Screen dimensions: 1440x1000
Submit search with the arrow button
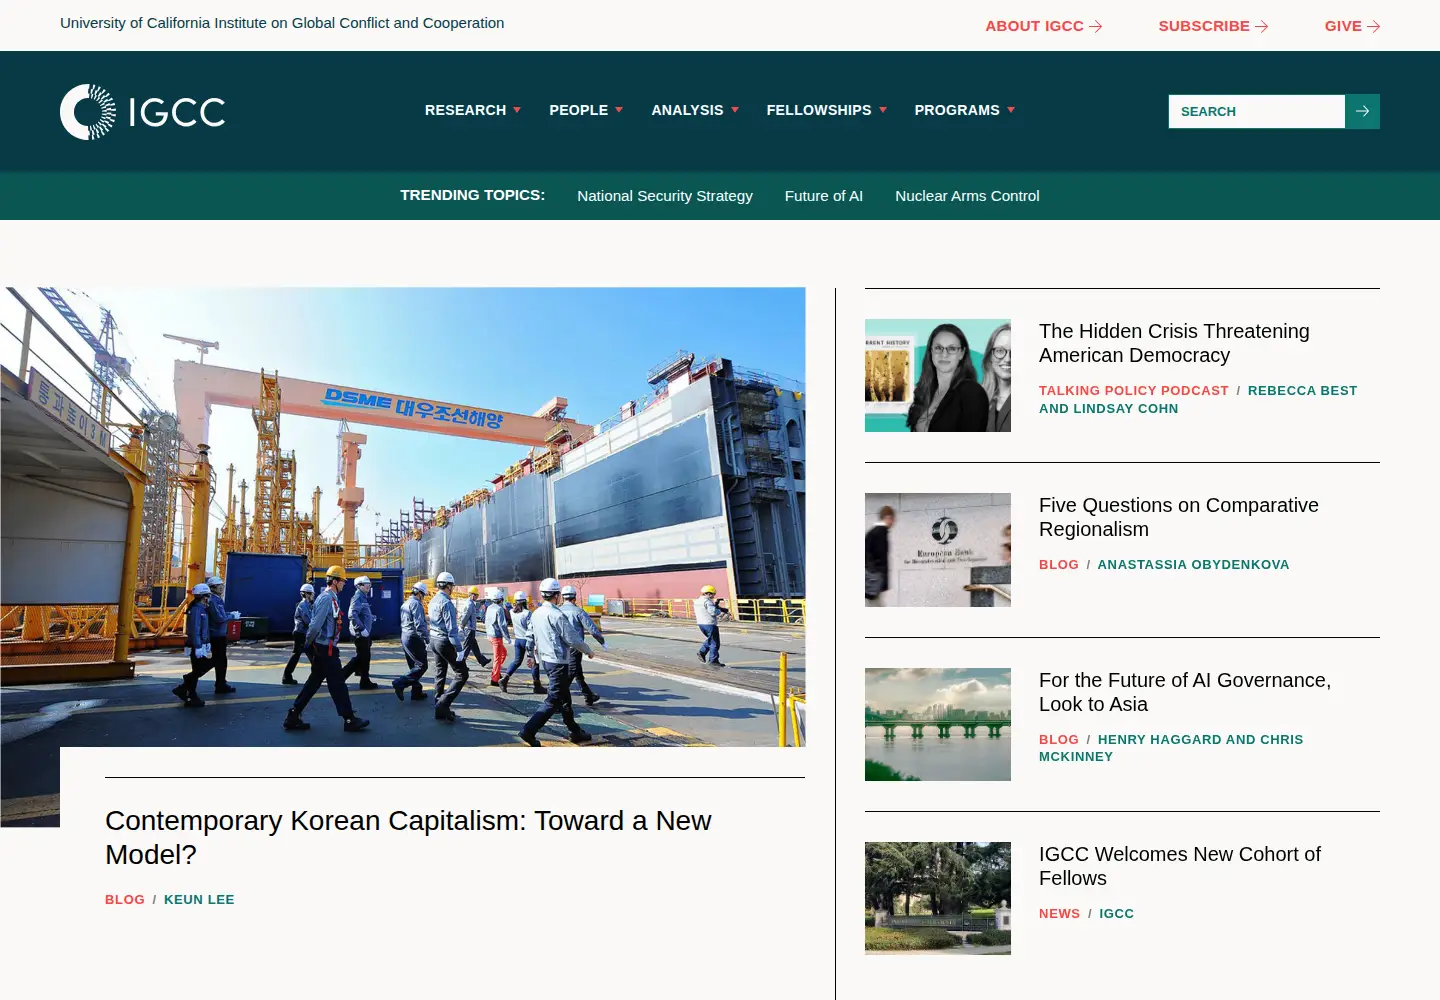(1362, 111)
